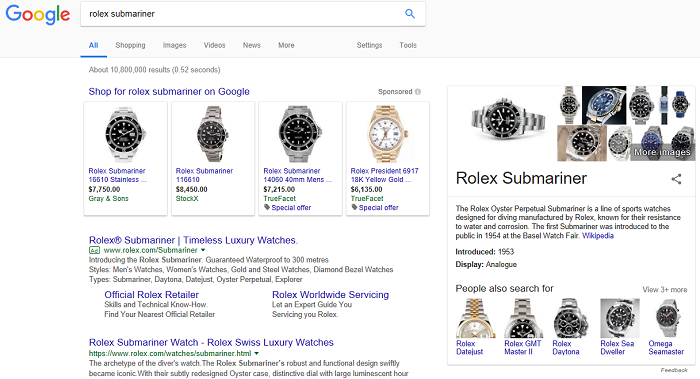
Task: Open Rolex Worldwide Servicing sitelink
Action: [x=330, y=295]
